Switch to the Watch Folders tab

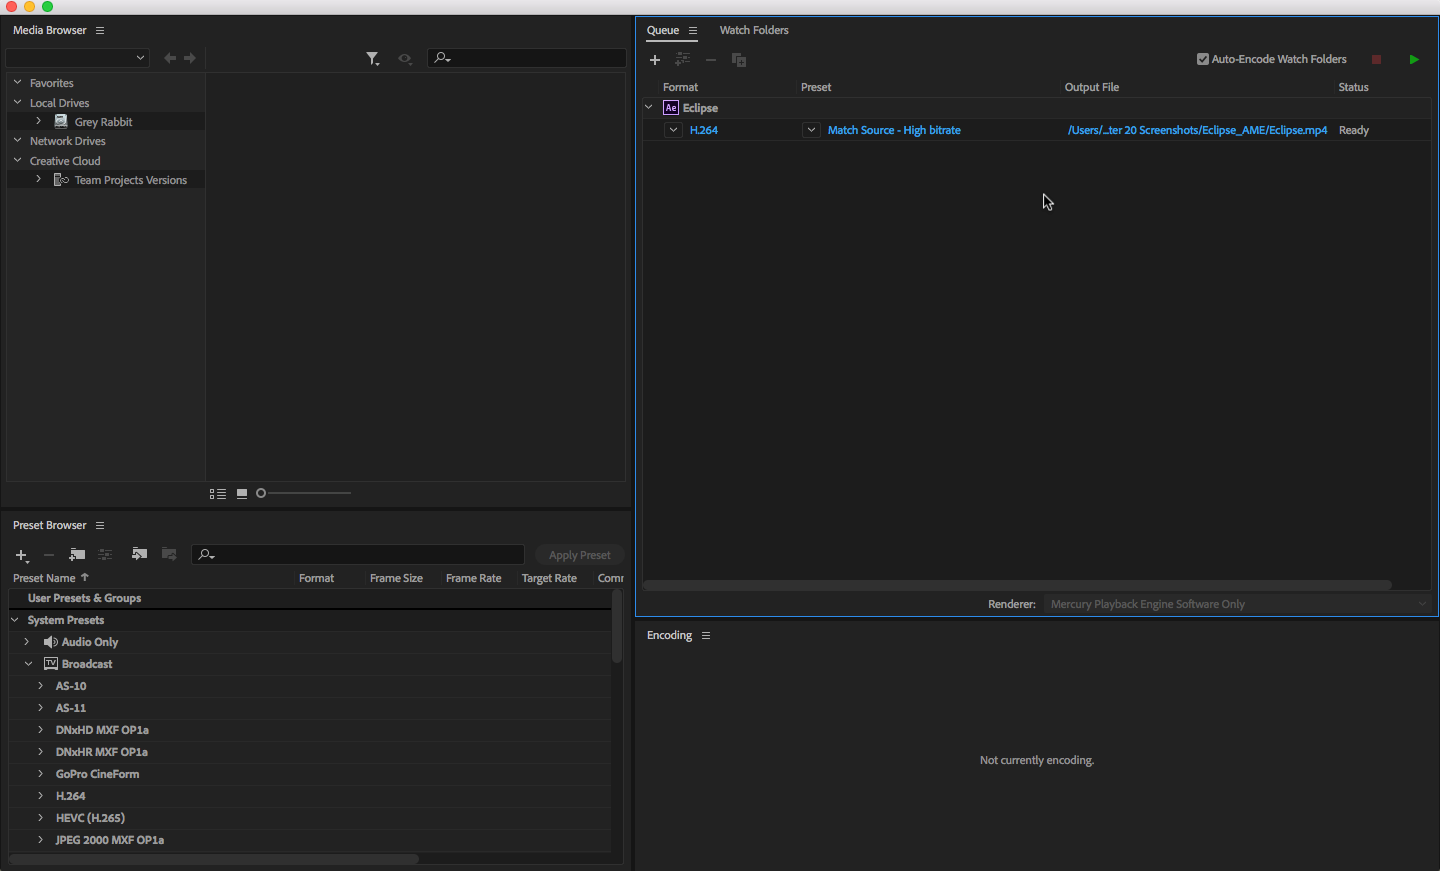click(754, 30)
